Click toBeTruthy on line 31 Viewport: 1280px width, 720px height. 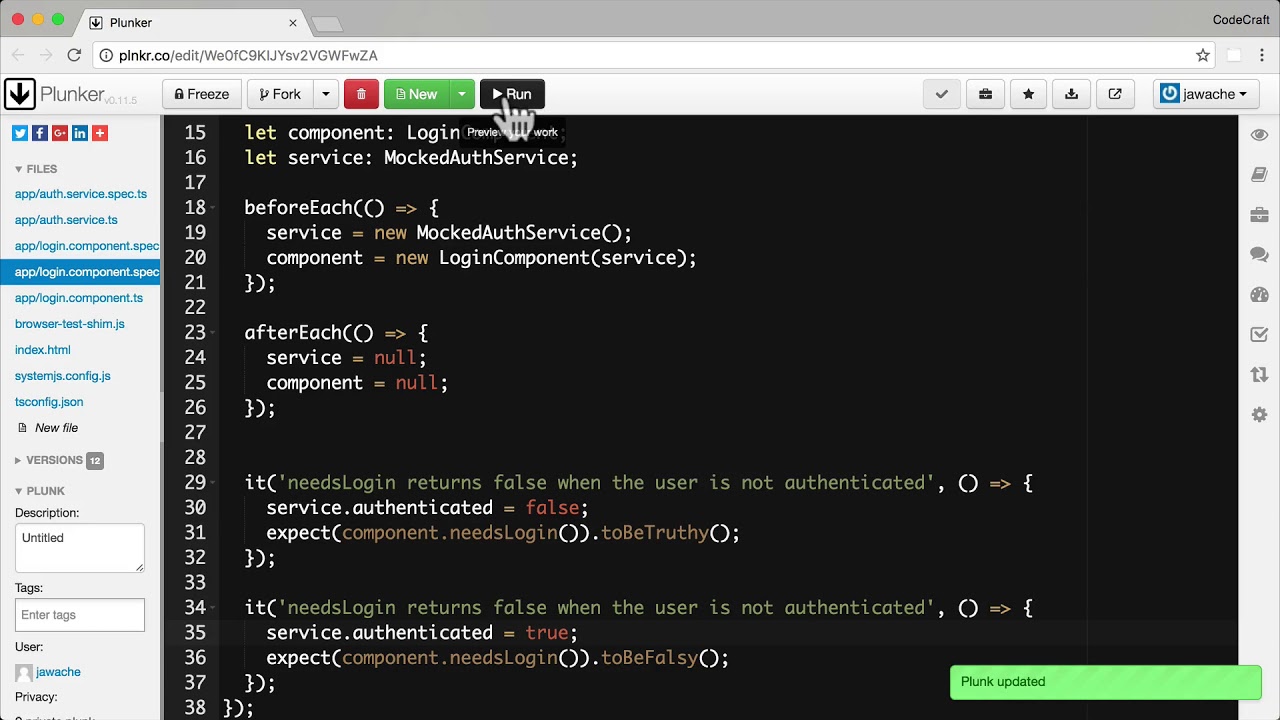pos(654,533)
